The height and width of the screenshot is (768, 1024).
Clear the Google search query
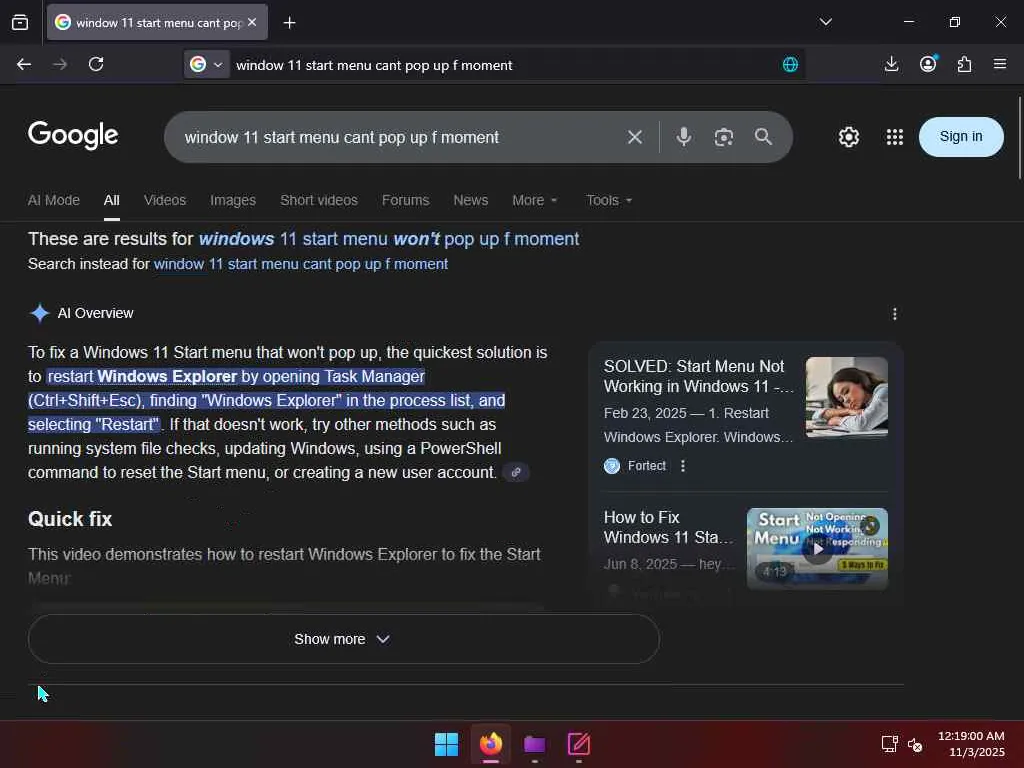[635, 137]
